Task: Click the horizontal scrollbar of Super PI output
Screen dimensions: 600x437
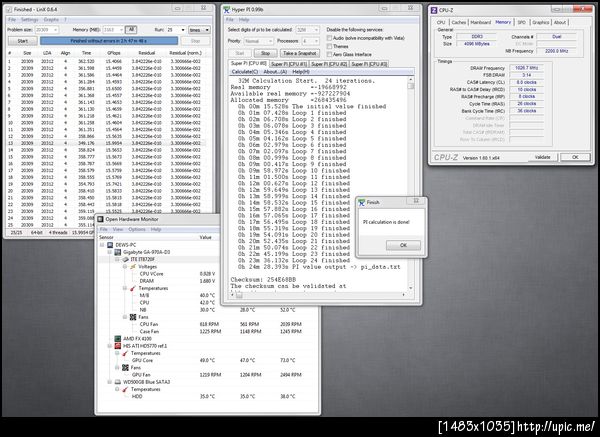Action: [319, 295]
